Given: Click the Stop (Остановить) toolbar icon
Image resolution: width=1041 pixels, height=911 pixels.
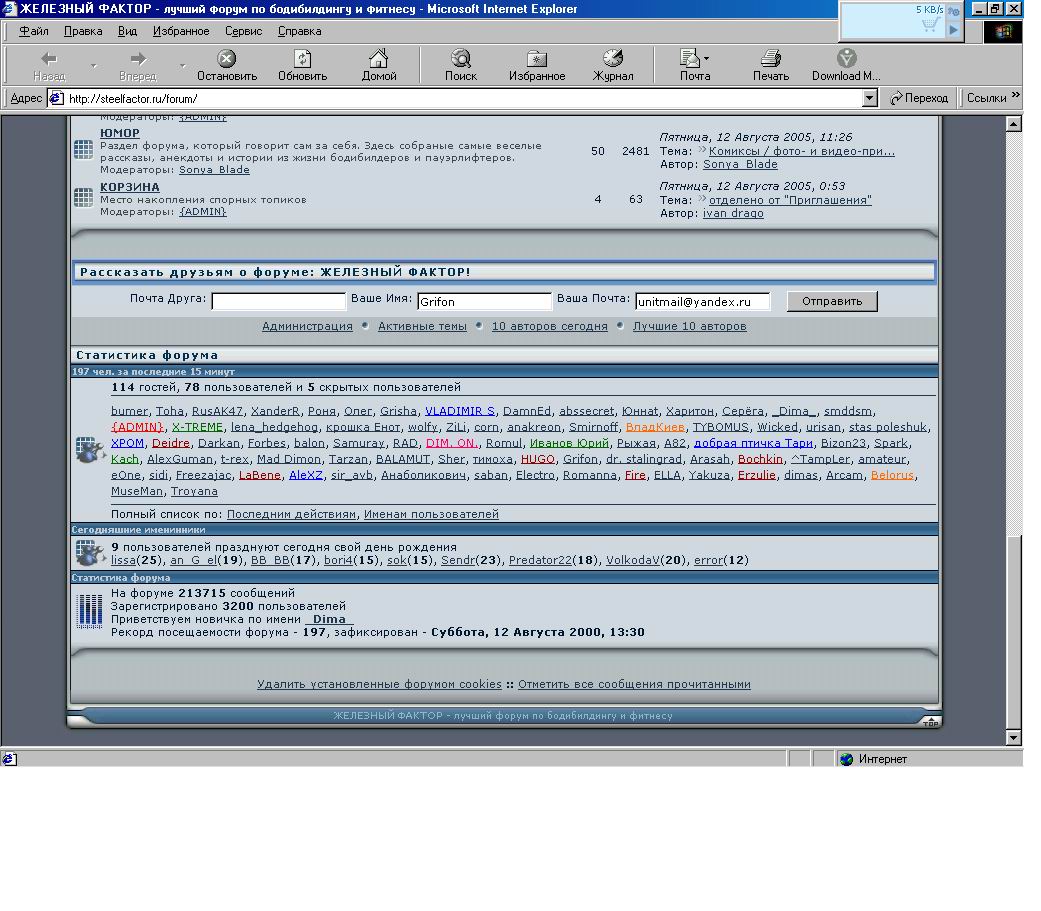Looking at the screenshot, I should 227,59.
